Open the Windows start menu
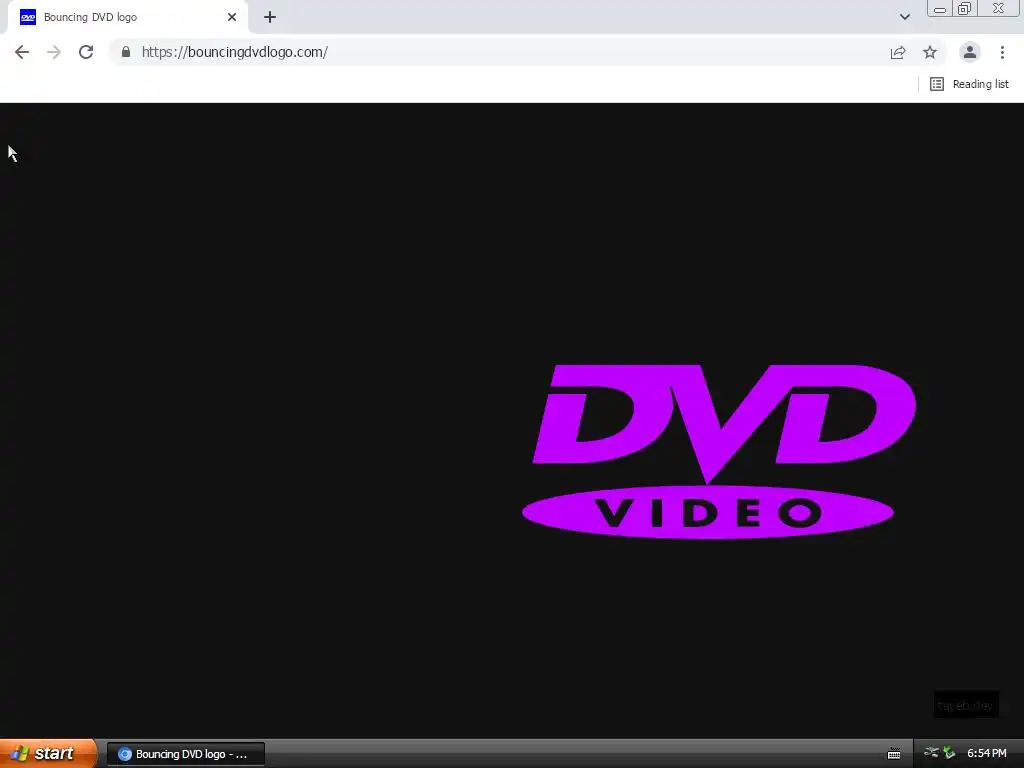 click(x=47, y=754)
